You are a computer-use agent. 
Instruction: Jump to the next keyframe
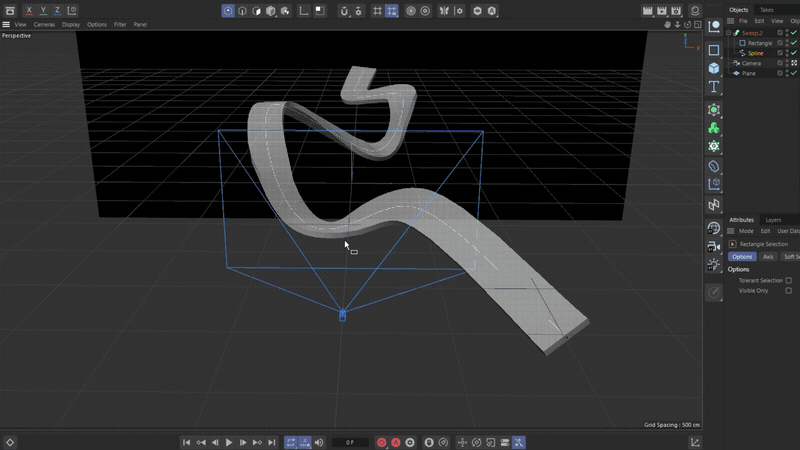pyautogui.click(x=257, y=442)
